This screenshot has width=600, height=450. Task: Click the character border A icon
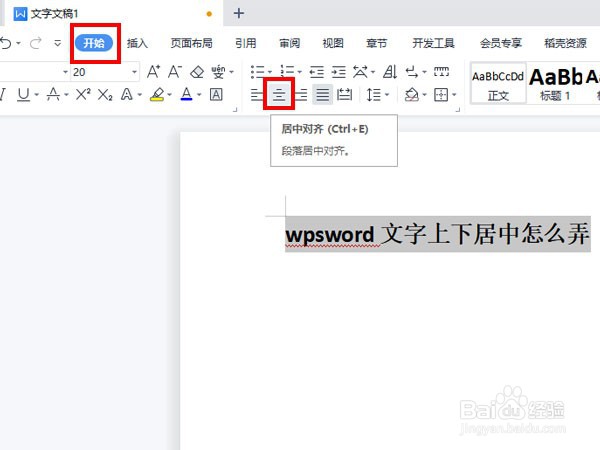[216, 95]
